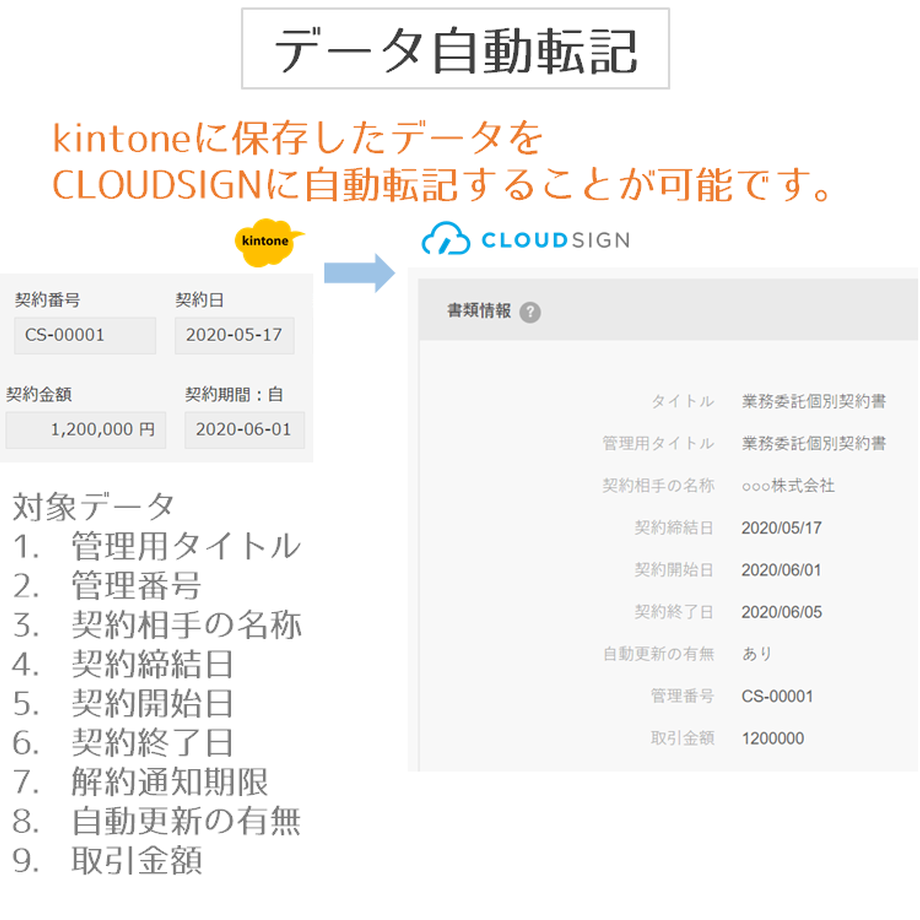The width and height of the screenshot is (920, 920).
Task: Click the 自動更新の有無 label in 書類情報 panel
Action: coord(658,654)
